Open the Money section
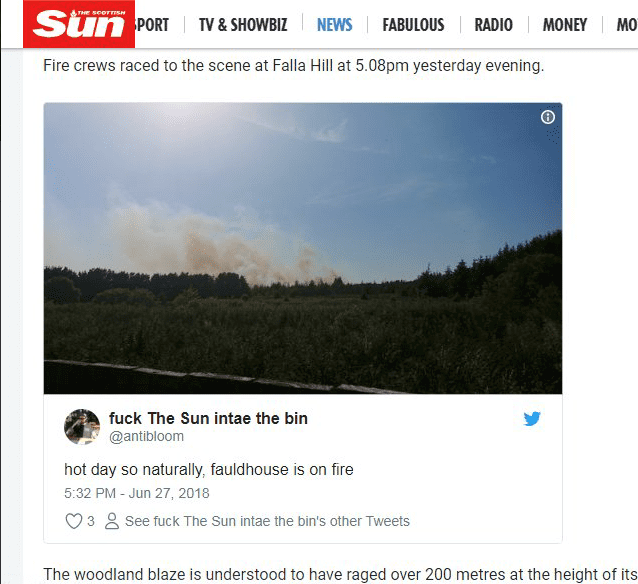 (565, 25)
